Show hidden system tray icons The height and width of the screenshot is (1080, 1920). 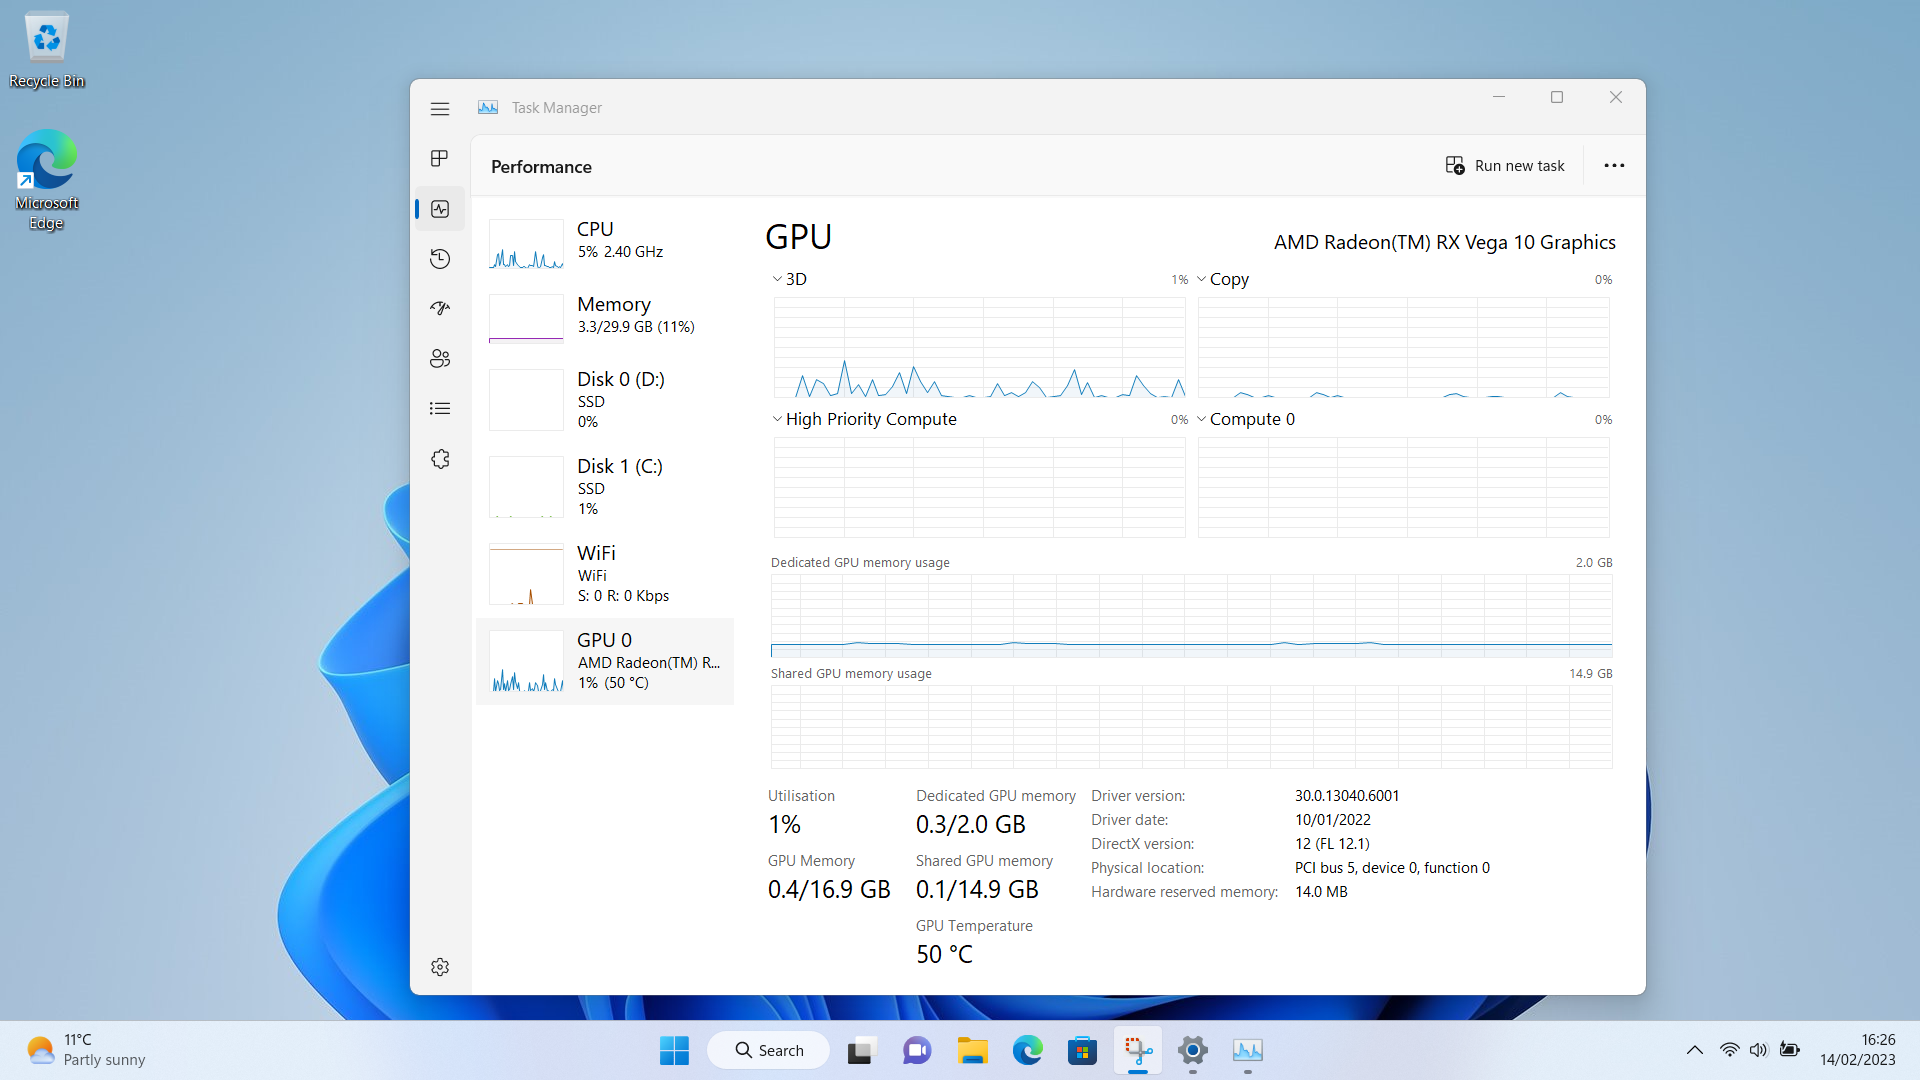(1694, 1050)
